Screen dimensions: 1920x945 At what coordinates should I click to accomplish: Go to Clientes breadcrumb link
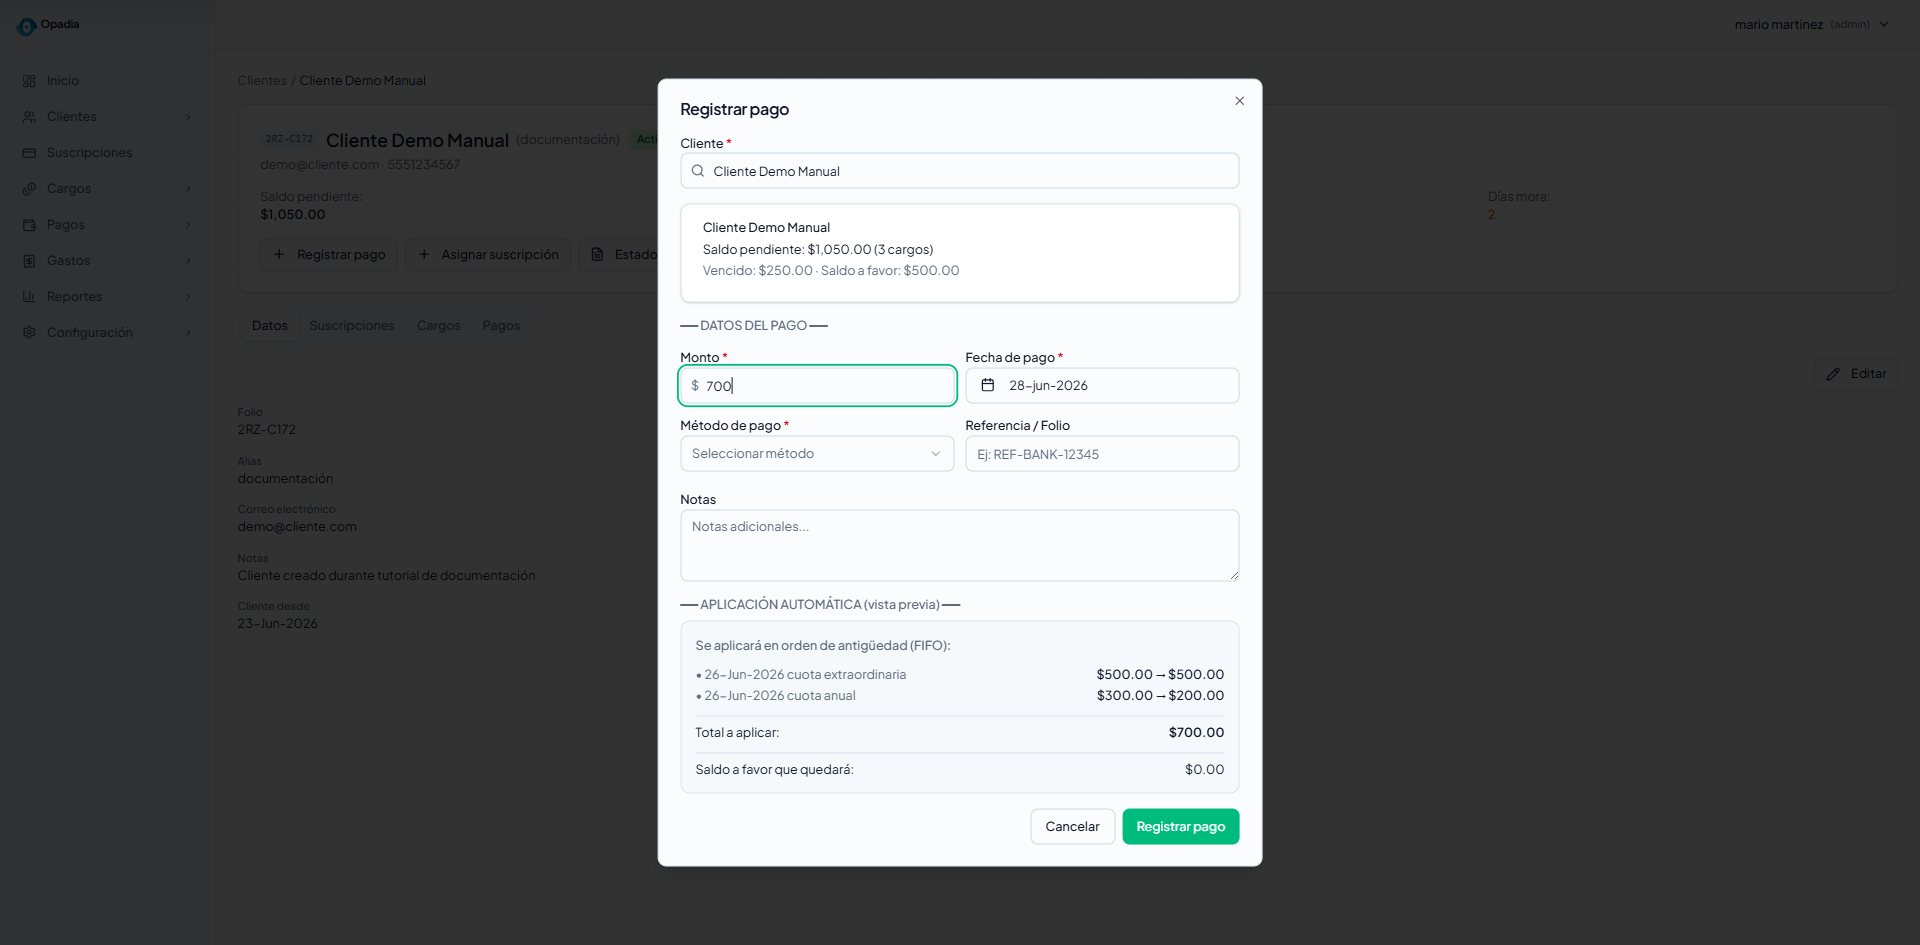coord(262,81)
